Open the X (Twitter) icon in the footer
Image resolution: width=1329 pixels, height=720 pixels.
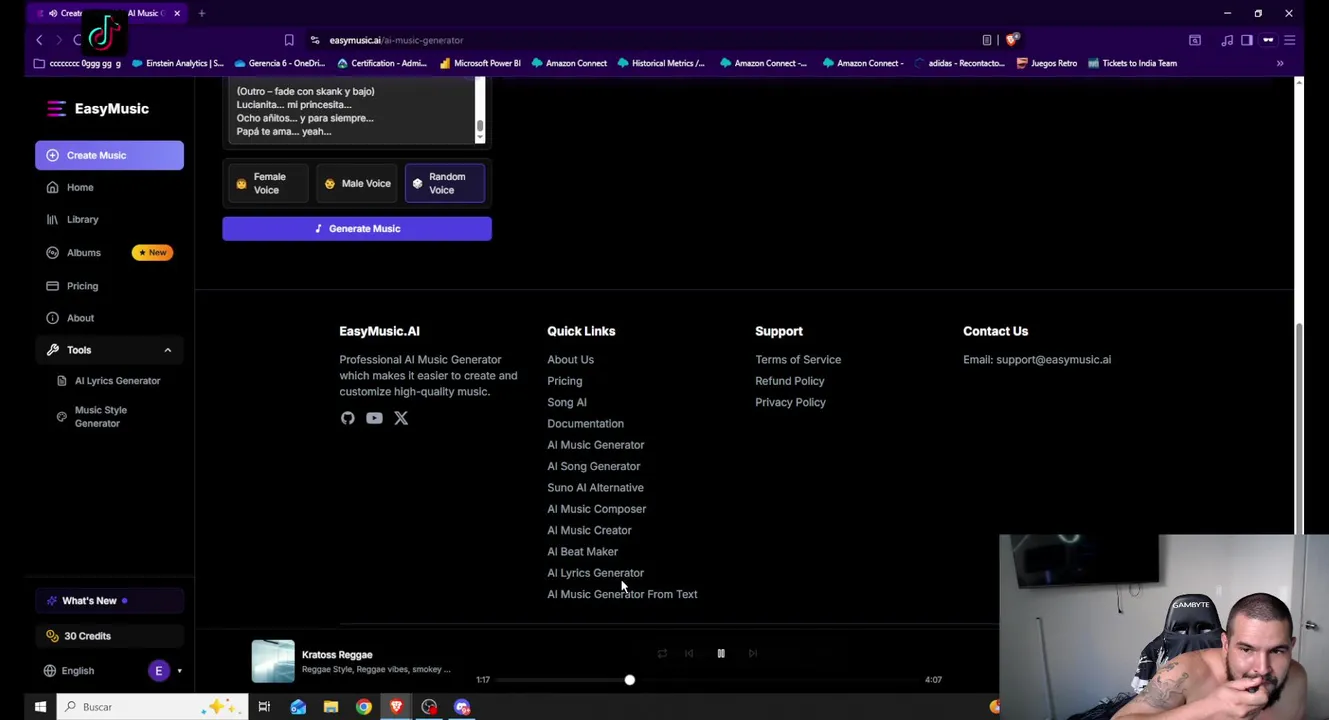pos(401,418)
